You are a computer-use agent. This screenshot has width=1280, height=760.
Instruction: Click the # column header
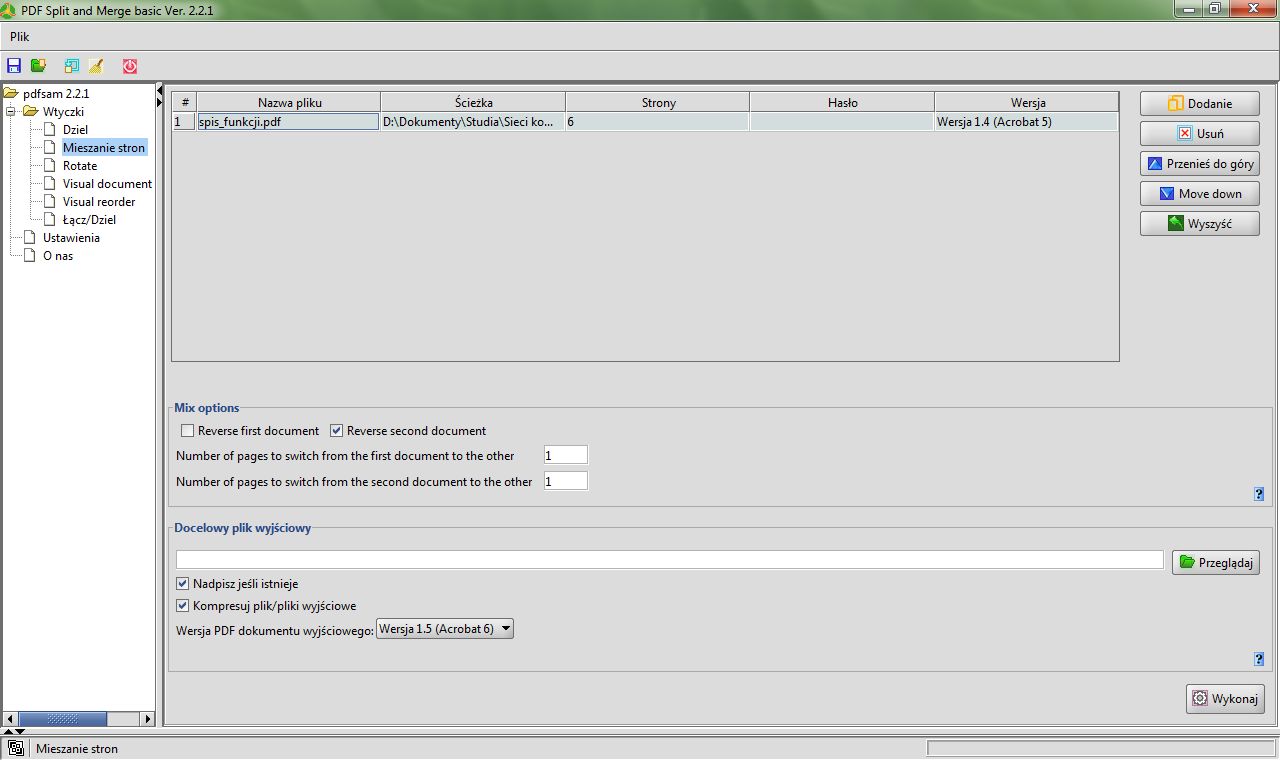click(x=185, y=102)
